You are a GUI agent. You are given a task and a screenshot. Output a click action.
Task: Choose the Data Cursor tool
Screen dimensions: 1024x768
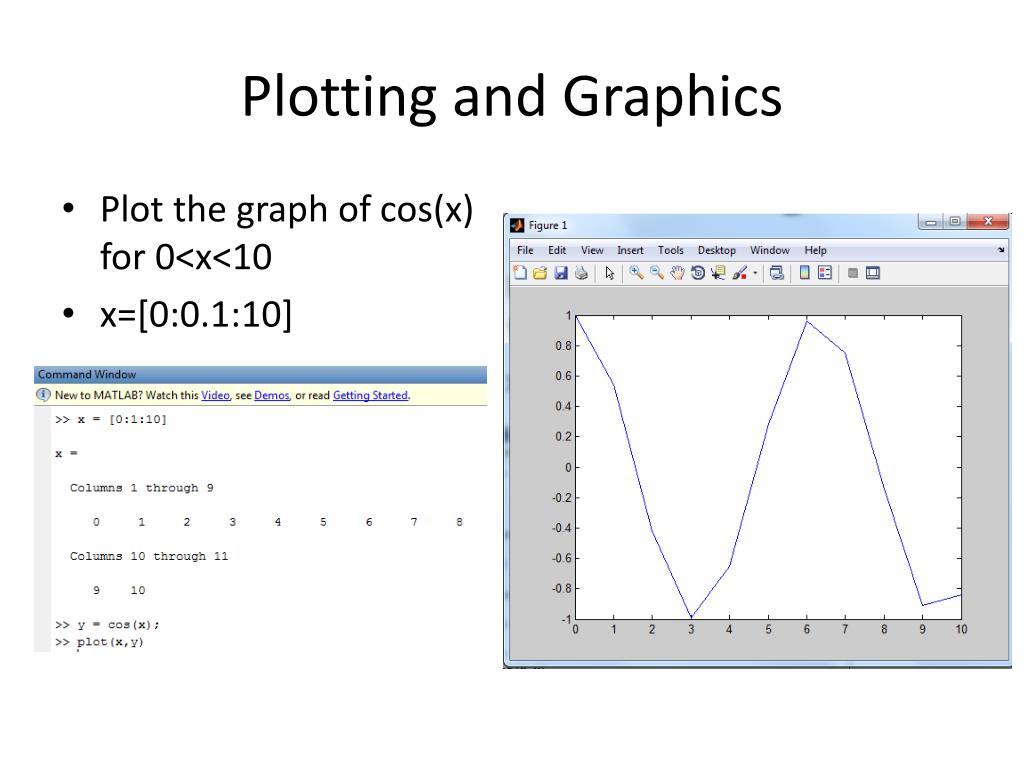click(x=718, y=273)
